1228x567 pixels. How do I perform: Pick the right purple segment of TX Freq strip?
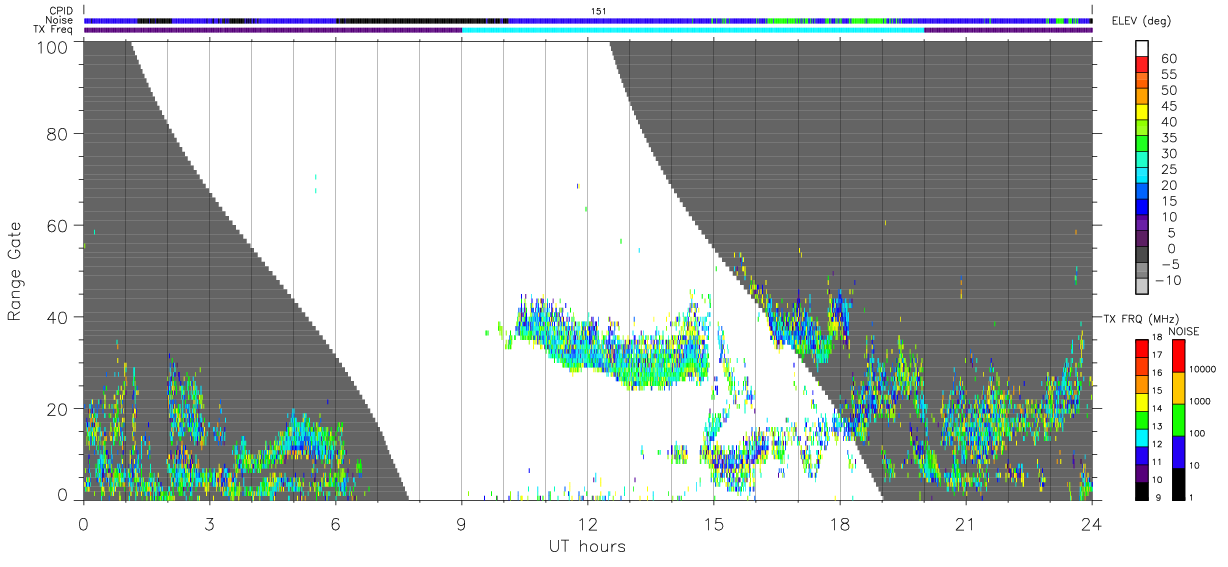click(1008, 30)
